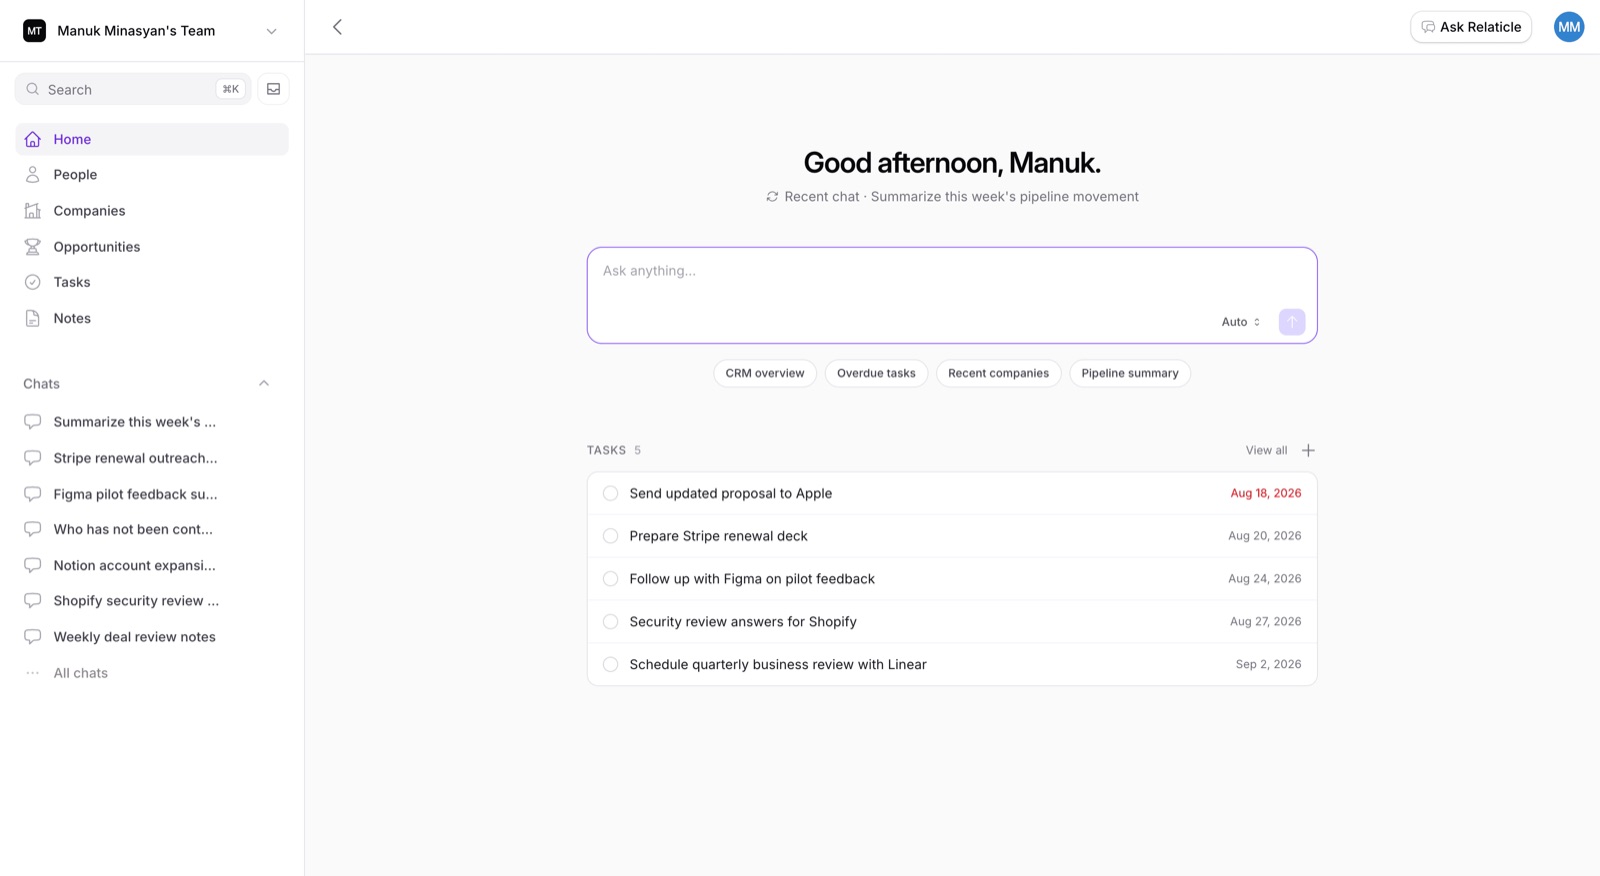
Task: Open task 'Follow up with Figma on pilot feedback'
Action: [752, 579]
